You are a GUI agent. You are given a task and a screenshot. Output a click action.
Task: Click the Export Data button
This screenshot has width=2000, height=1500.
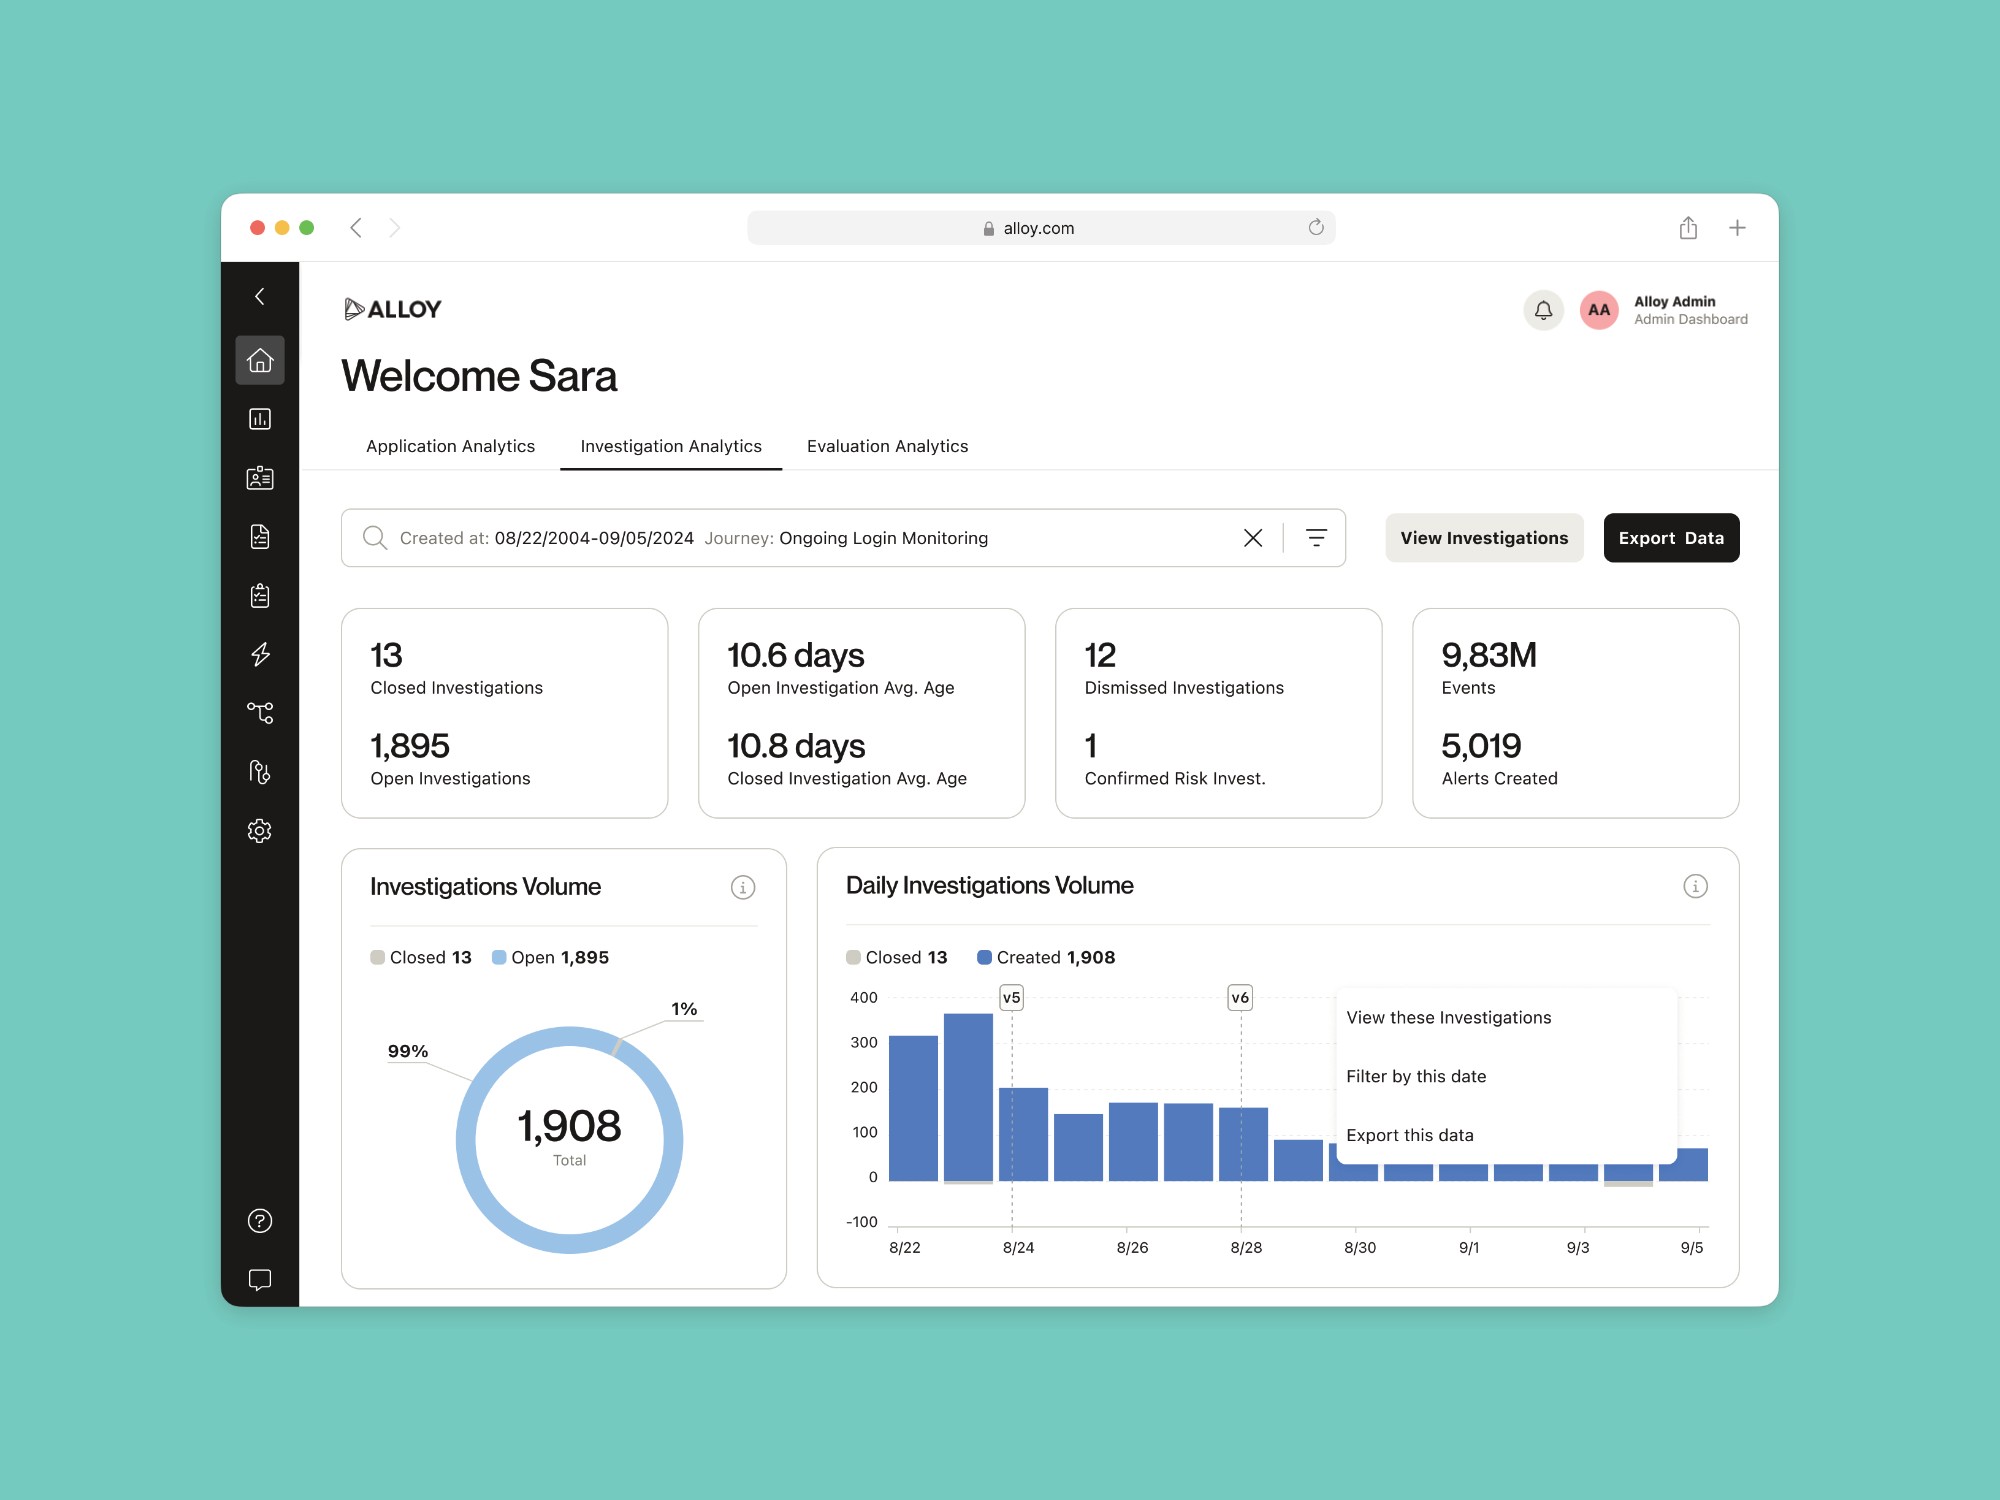tap(1671, 538)
